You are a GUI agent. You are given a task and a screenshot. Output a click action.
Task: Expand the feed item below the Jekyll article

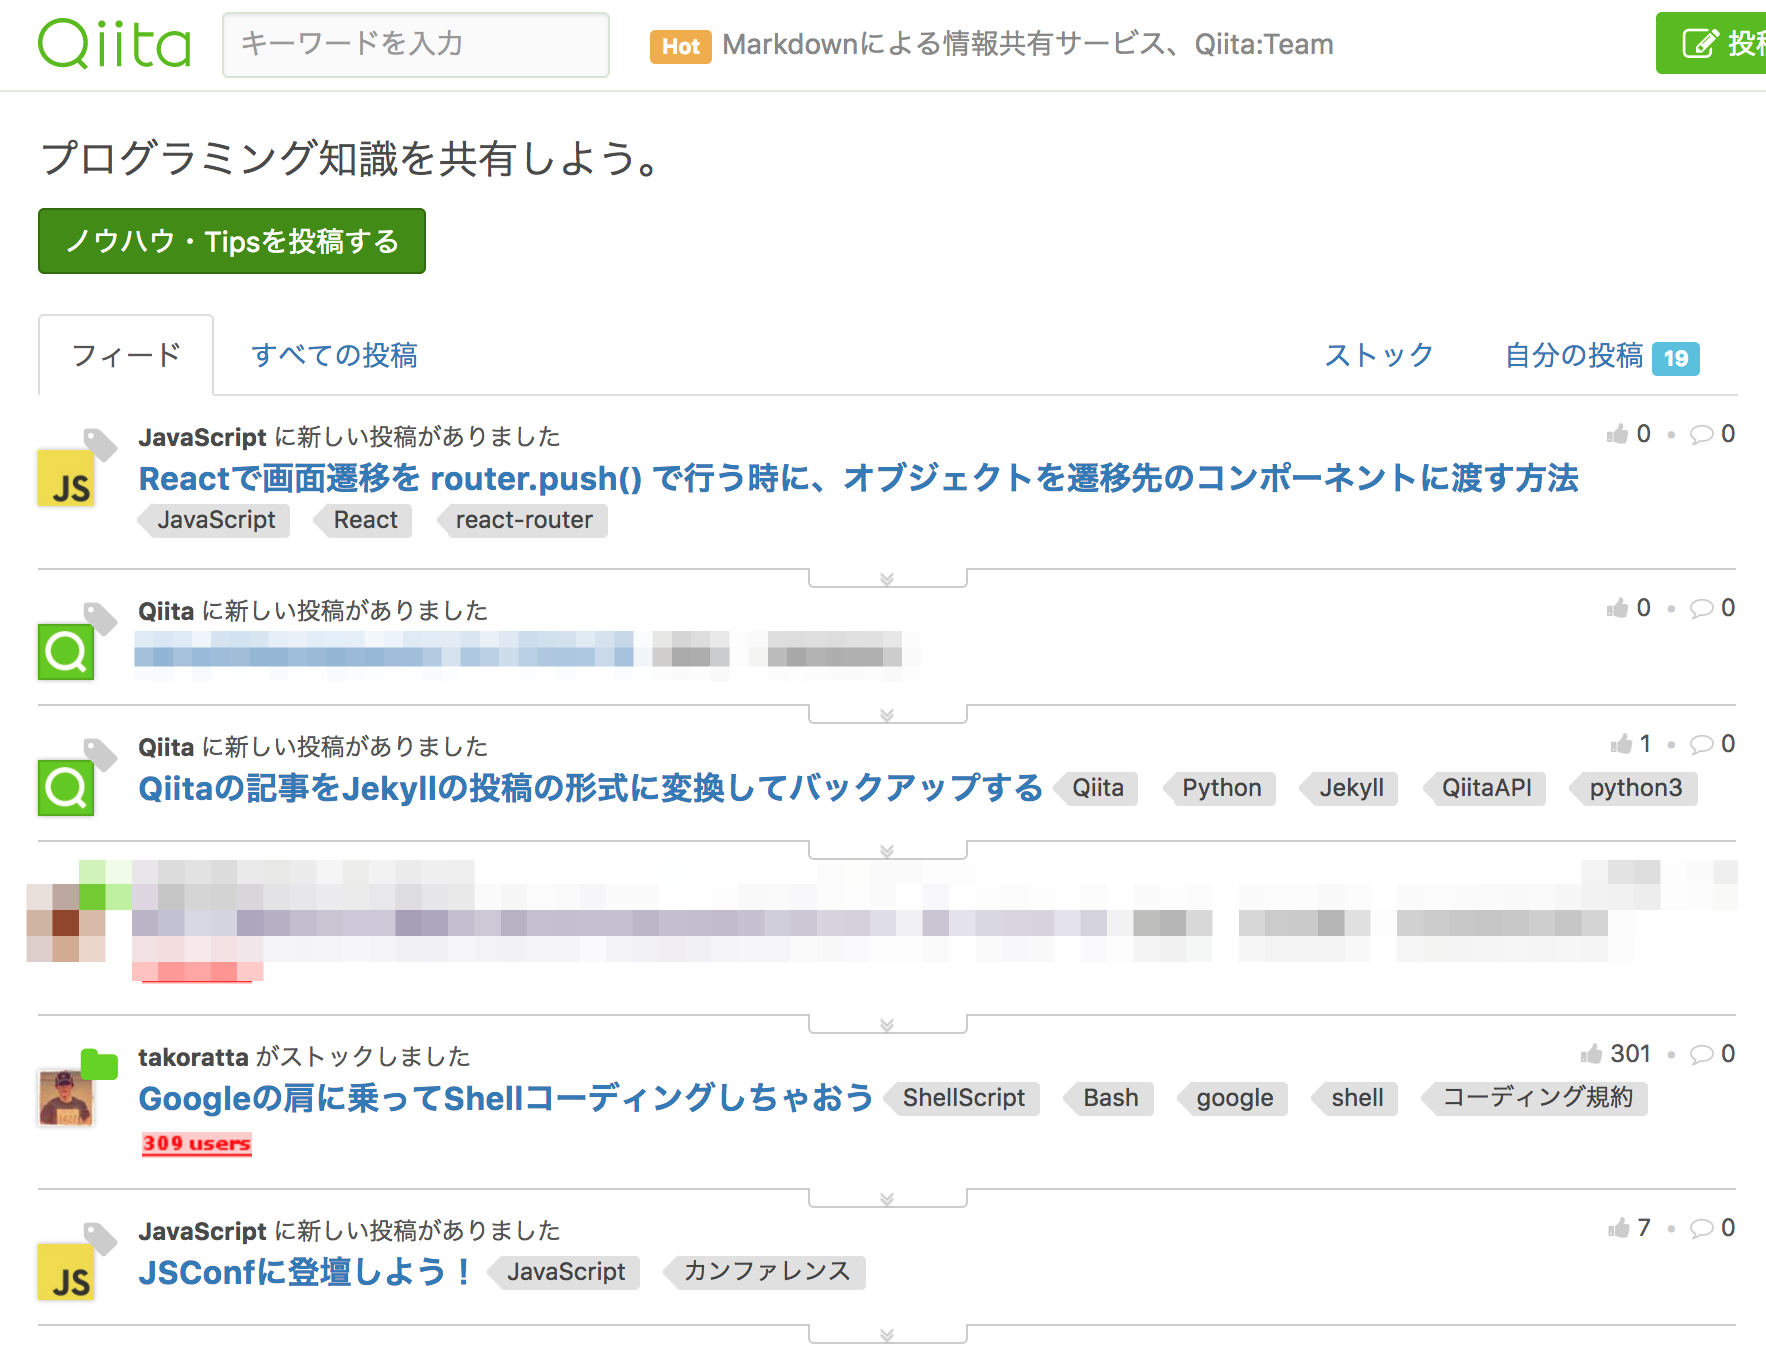click(x=887, y=851)
